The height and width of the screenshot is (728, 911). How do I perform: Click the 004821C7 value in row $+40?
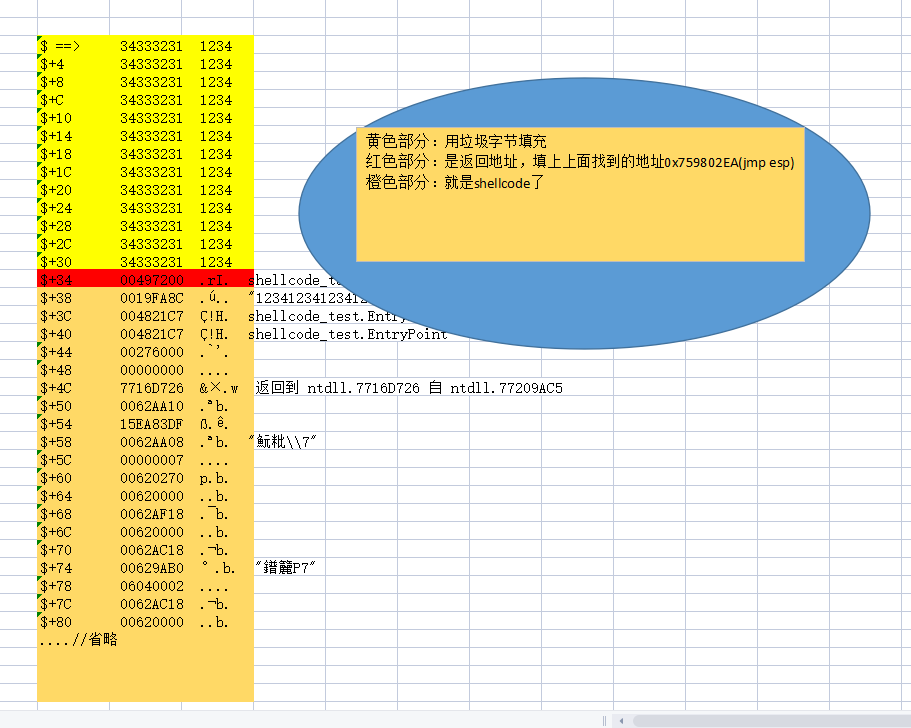click(152, 334)
